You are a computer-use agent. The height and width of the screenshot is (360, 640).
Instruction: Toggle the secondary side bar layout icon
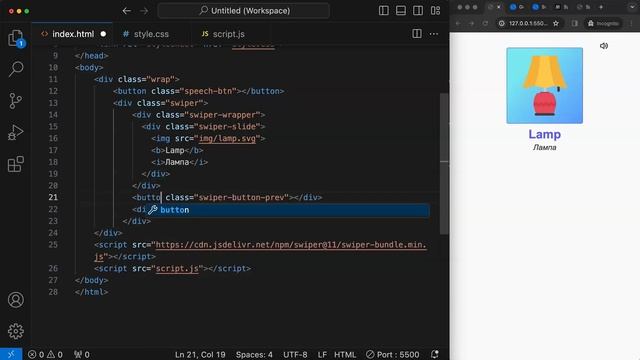[418, 11]
